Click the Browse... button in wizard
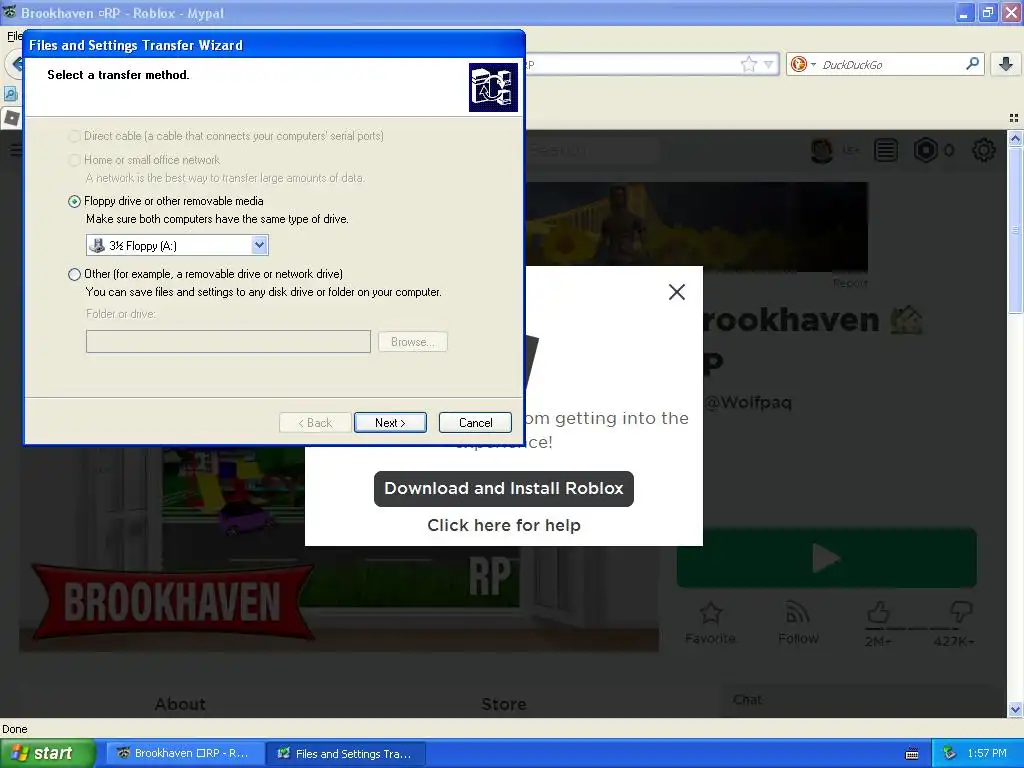This screenshot has height=768, width=1024. (413, 342)
